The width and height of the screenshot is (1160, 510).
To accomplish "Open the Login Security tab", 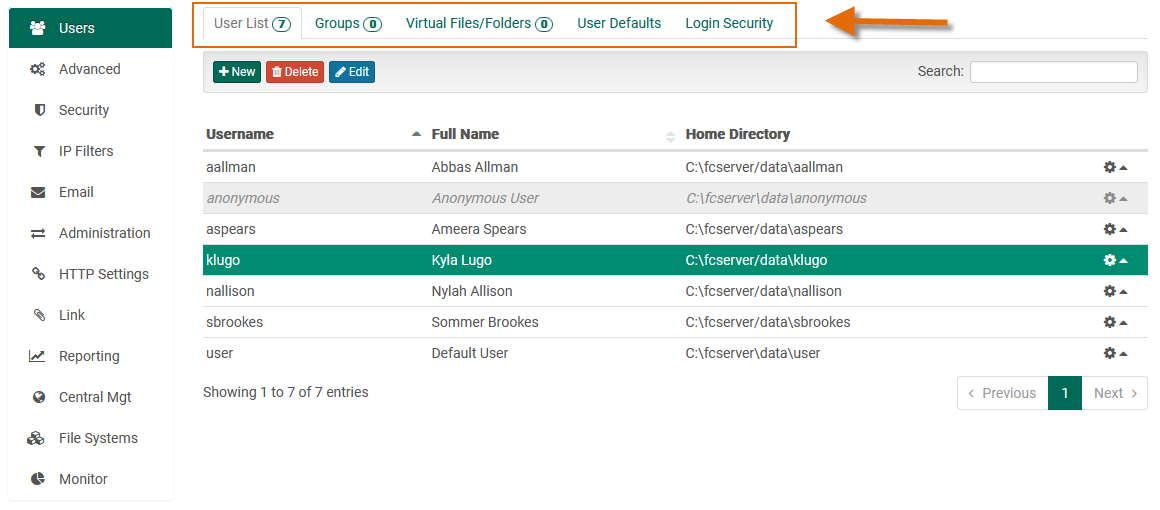I will point(729,23).
